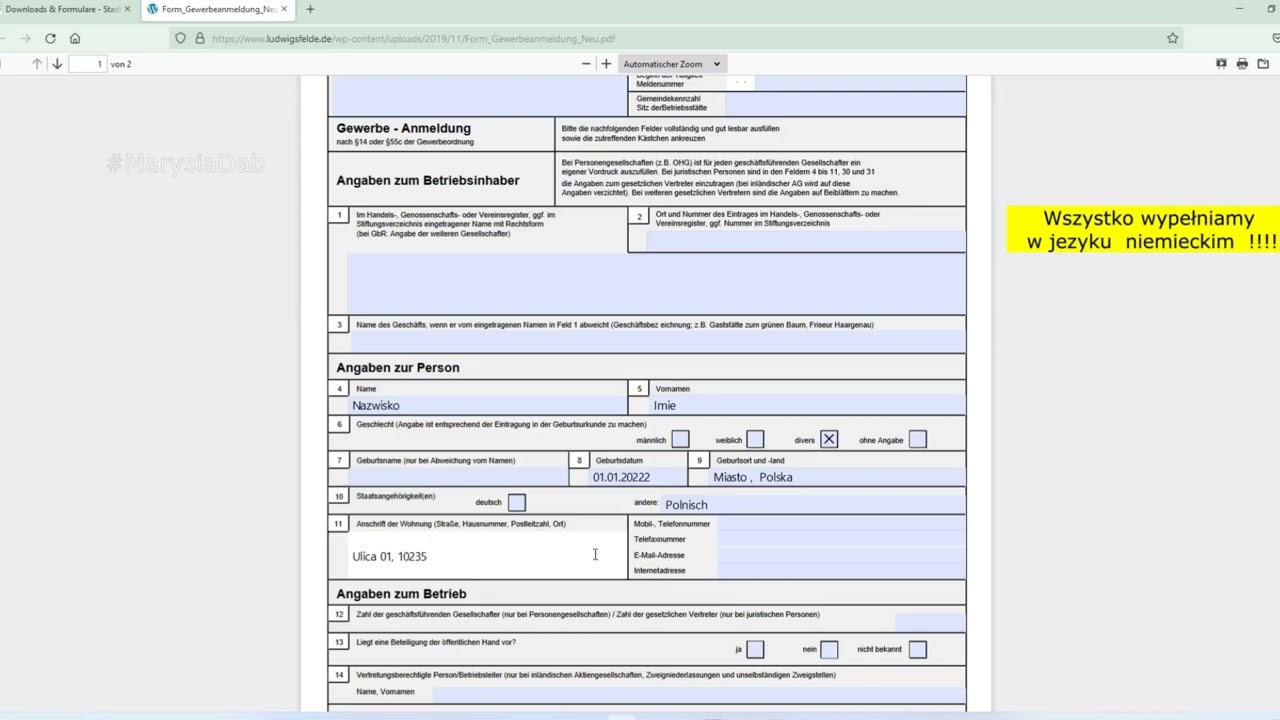The width and height of the screenshot is (1280, 720).
Task: Check the ohne Angabe box
Action: [x=918, y=440]
